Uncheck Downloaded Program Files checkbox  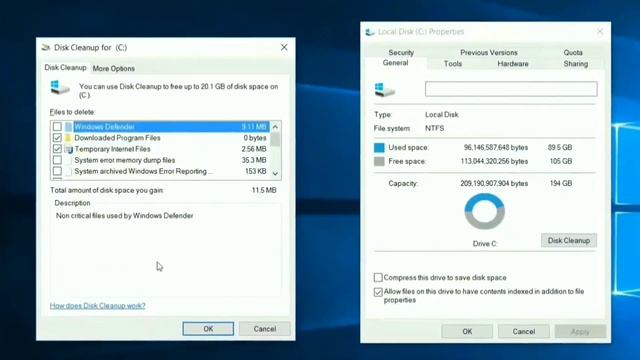(x=57, y=138)
